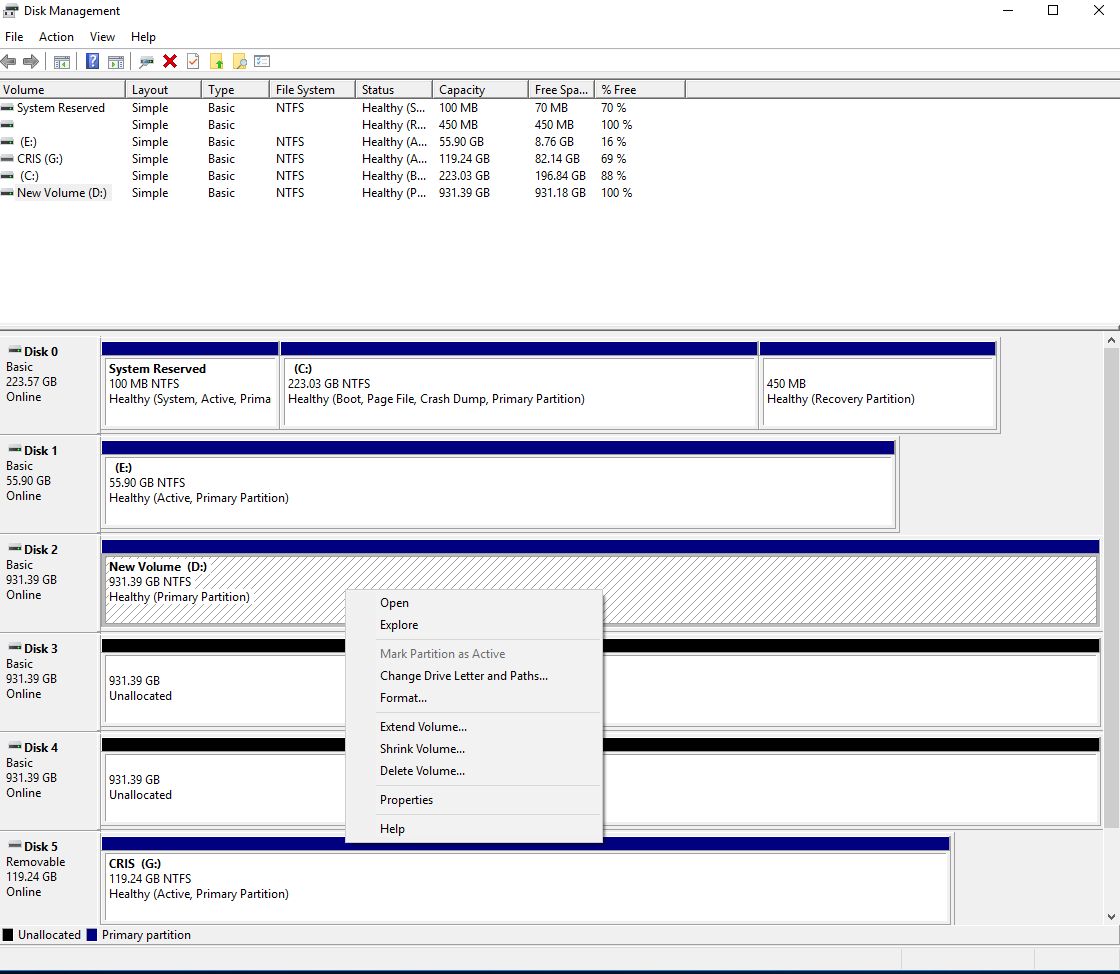
Task: Click the System Reserved volume icon in list
Action: [x=7, y=108]
